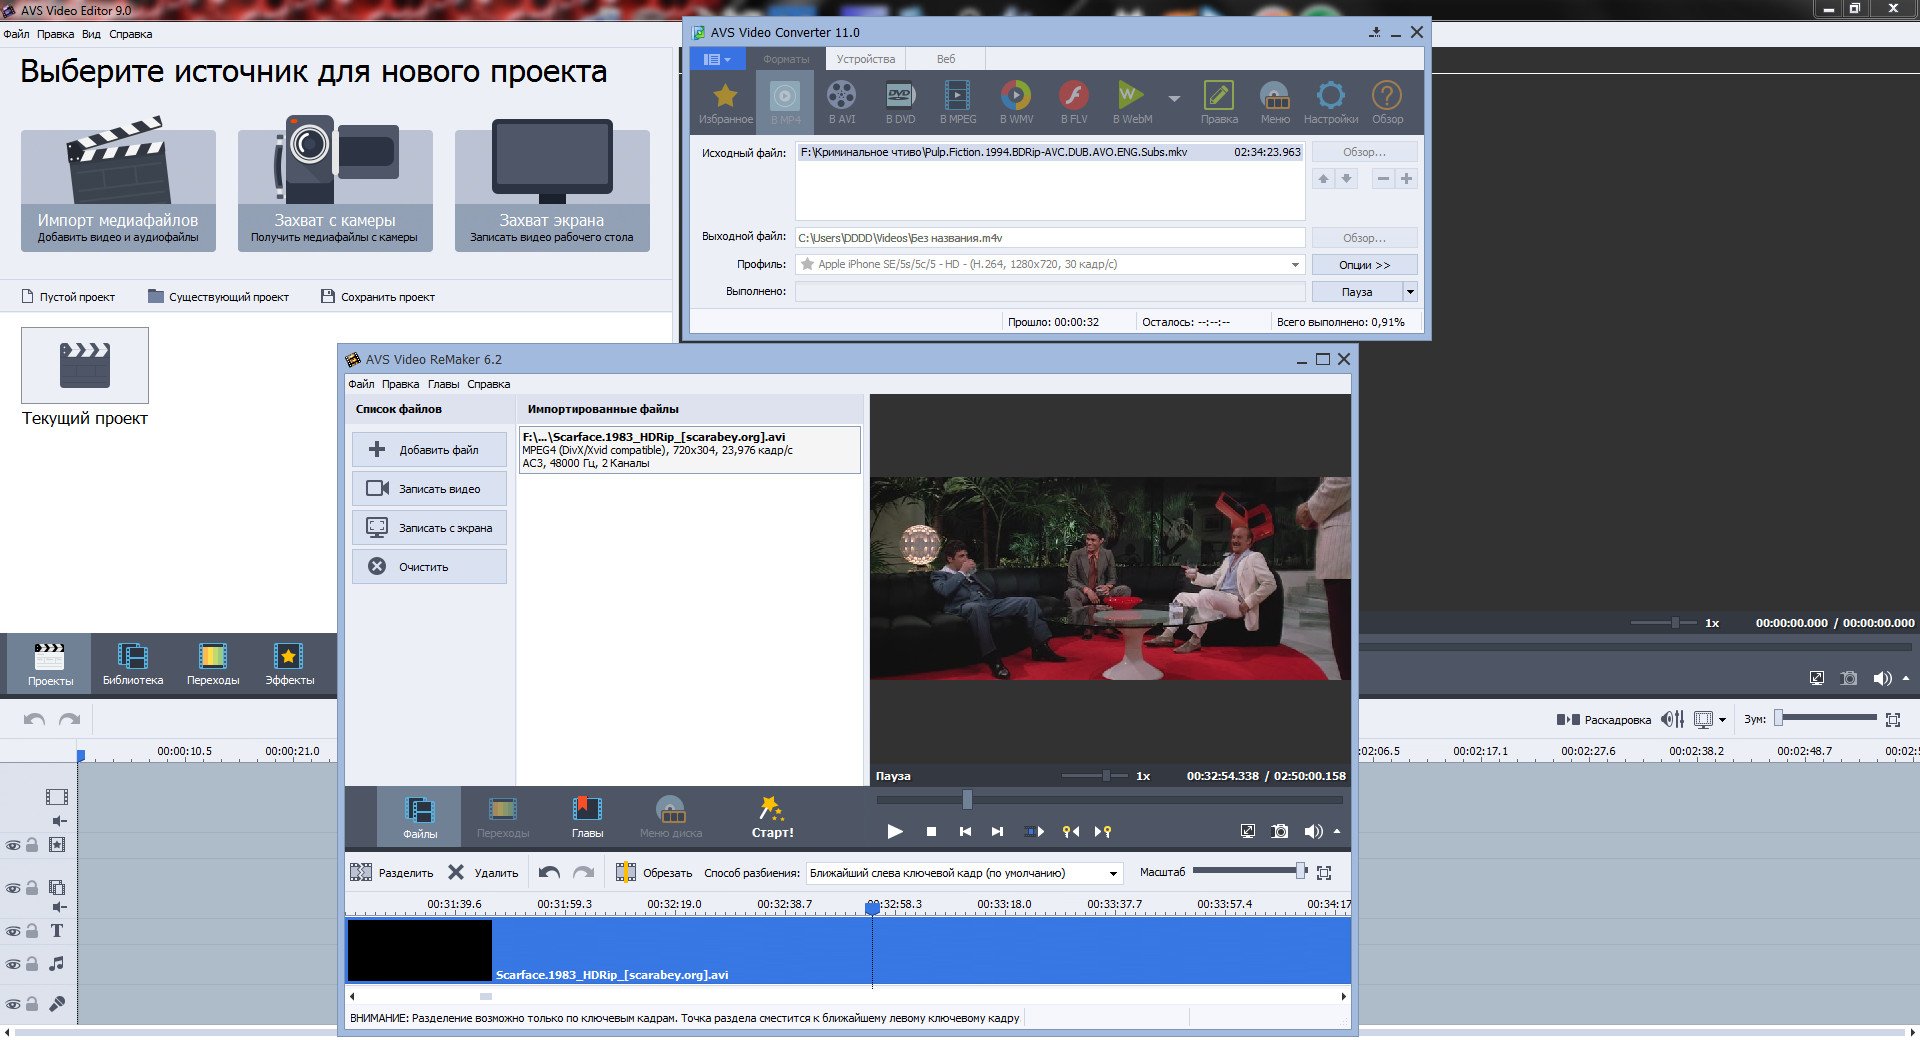This screenshot has width=1920, height=1040.
Task: Toggle visibility eye on video effects track
Action: pyautogui.click(x=13, y=845)
